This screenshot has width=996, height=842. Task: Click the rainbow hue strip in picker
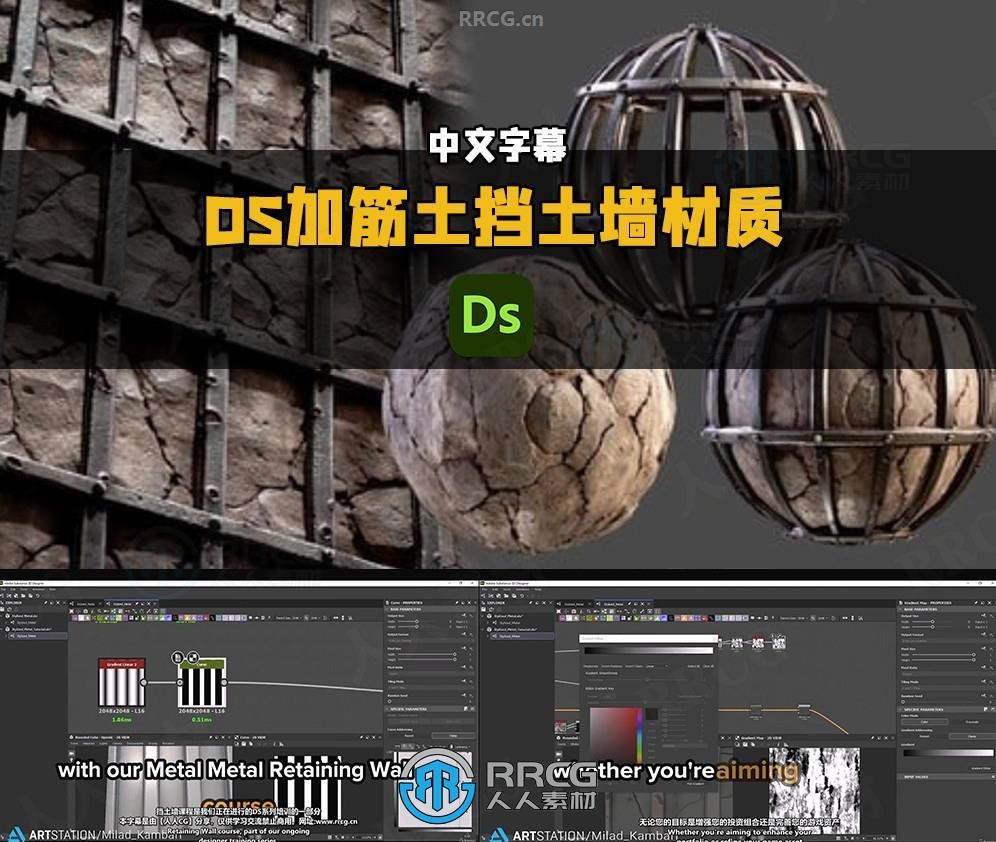640,735
